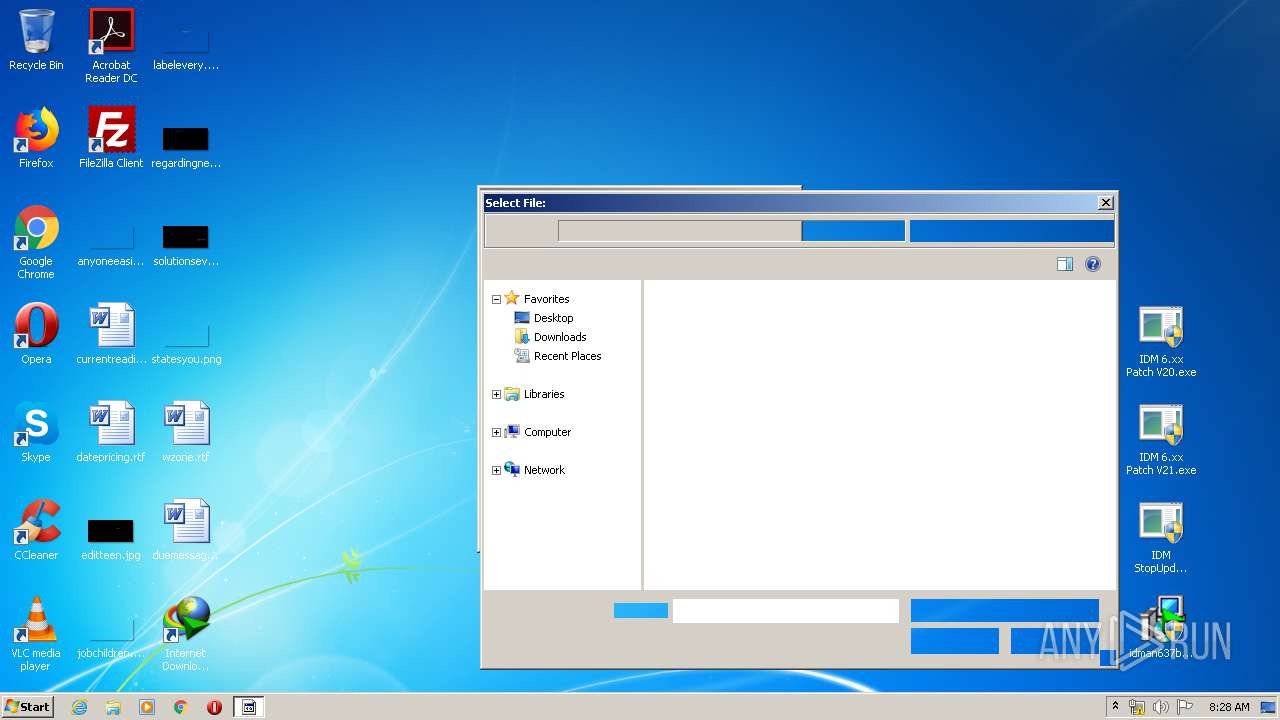1280x720 pixels.
Task: Open VLC media player shortcut
Action: pyautogui.click(x=36, y=634)
